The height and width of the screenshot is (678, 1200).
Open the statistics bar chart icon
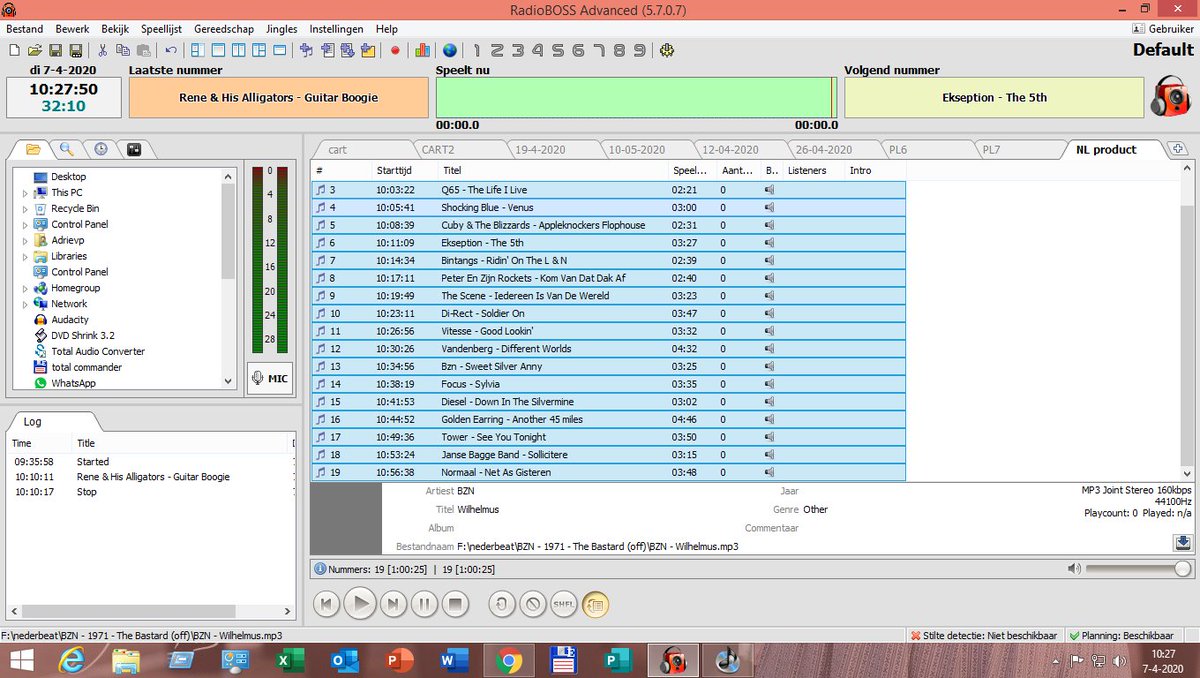coord(422,50)
